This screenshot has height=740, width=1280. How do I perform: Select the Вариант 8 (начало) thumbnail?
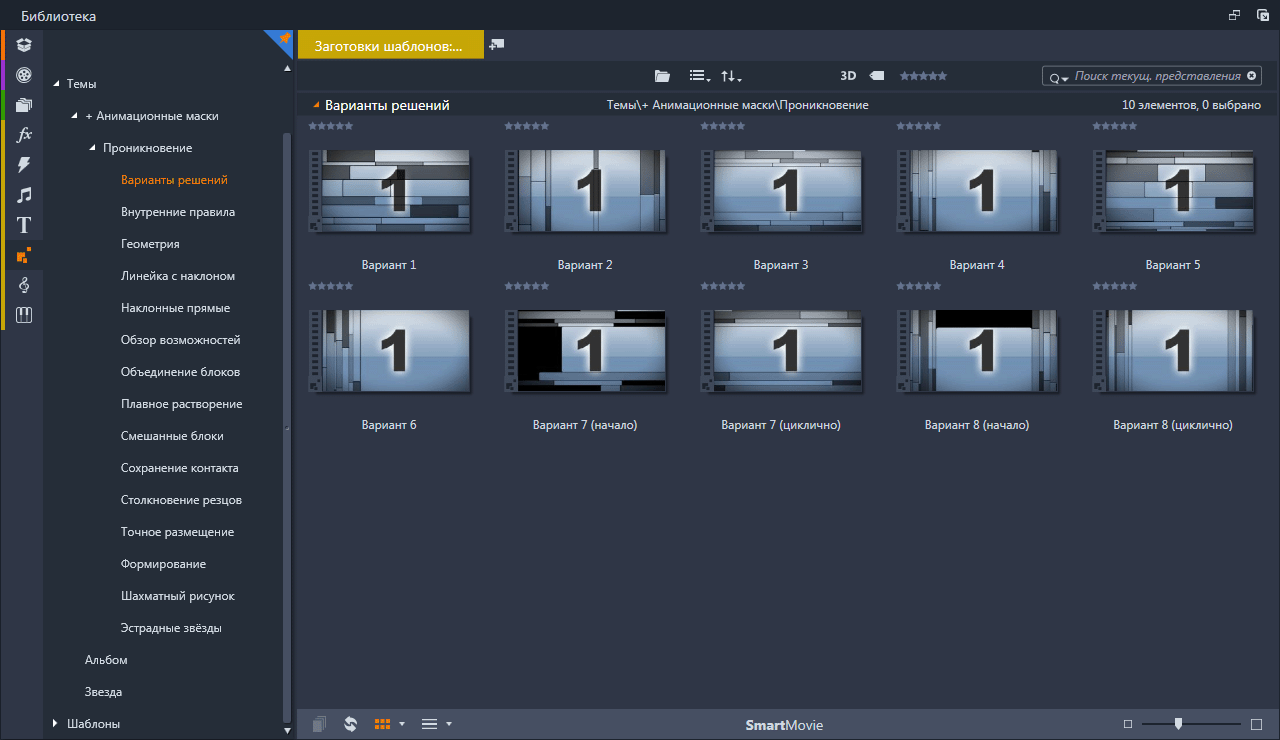pyautogui.click(x=977, y=351)
